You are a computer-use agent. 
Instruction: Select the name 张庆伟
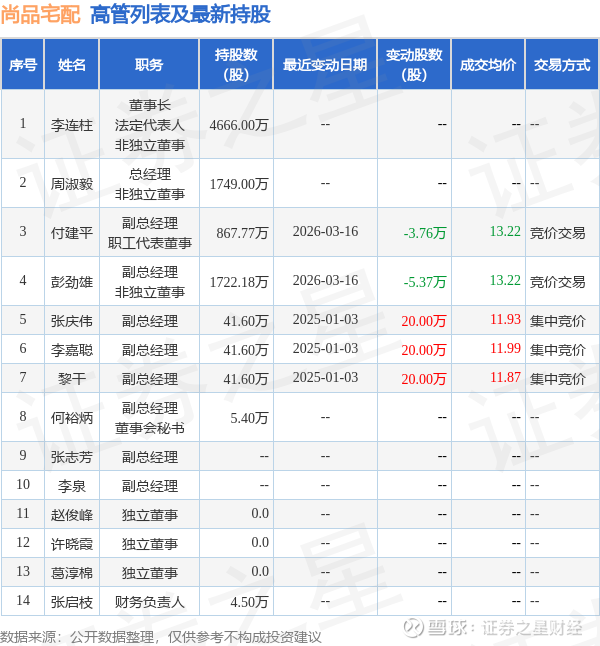(72, 321)
